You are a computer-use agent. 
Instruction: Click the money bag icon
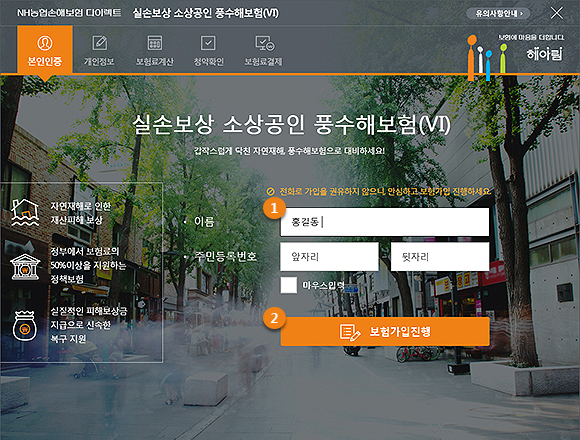tap(25, 325)
